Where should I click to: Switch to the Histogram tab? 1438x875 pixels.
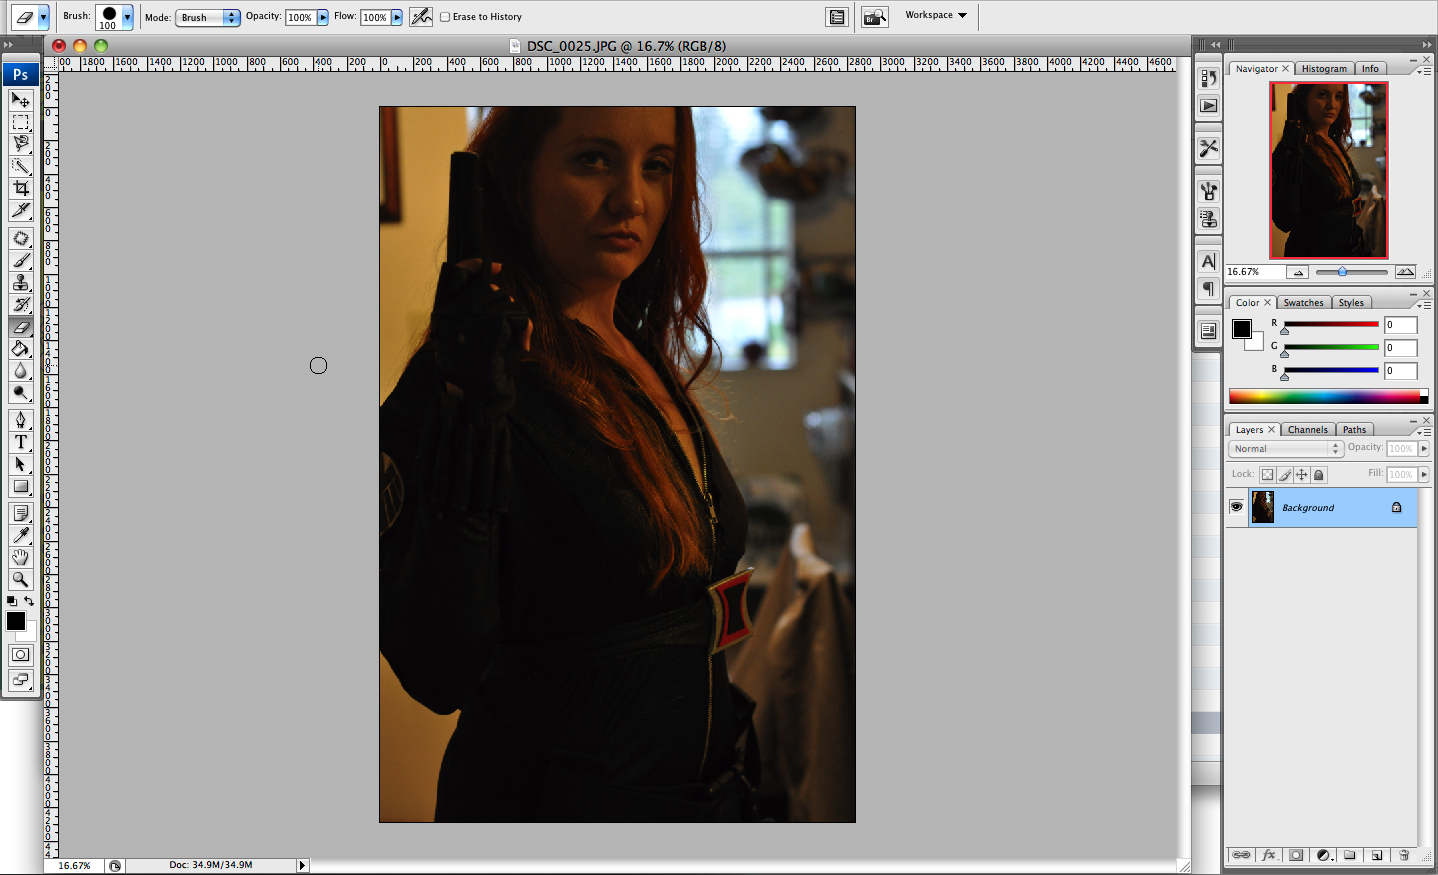tap(1324, 69)
